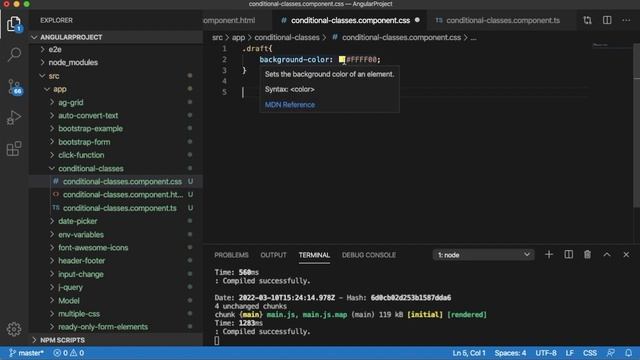
Task: Switch to the PROBLEMS panel tab
Action: click(231, 255)
